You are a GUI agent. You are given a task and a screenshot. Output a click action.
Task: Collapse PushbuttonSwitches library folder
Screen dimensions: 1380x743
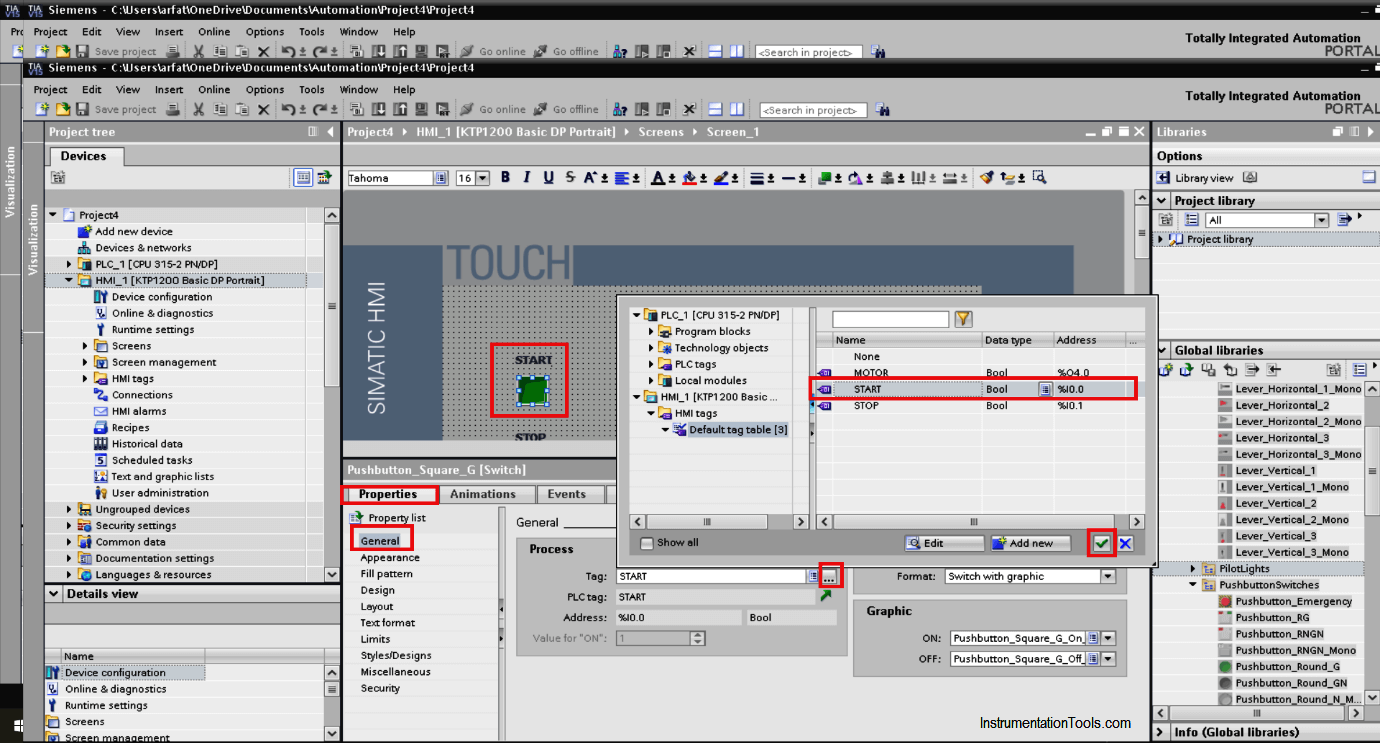[x=1194, y=585]
